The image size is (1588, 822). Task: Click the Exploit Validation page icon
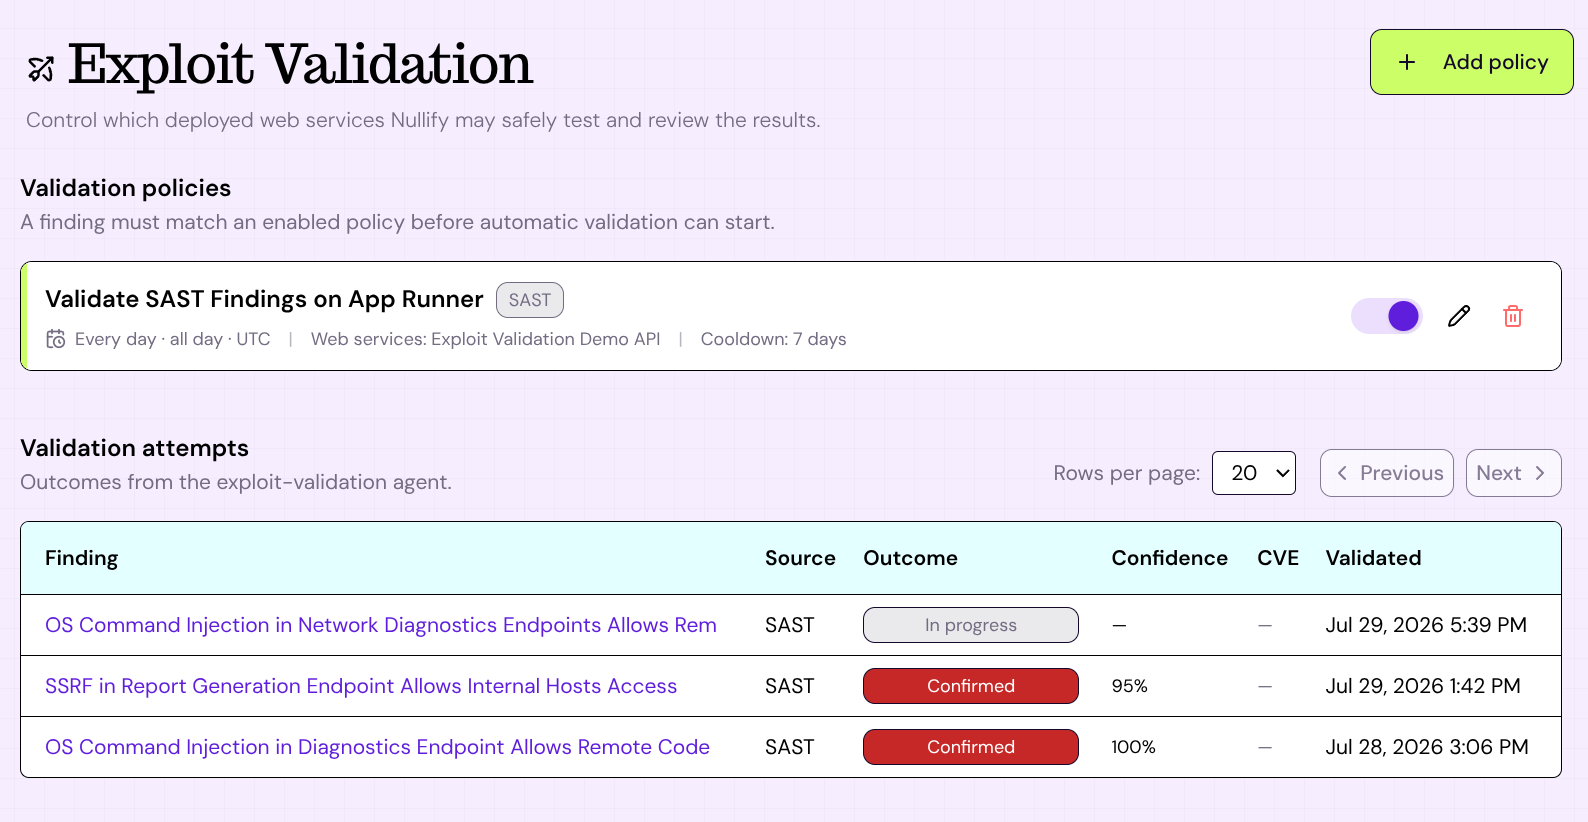click(x=41, y=68)
